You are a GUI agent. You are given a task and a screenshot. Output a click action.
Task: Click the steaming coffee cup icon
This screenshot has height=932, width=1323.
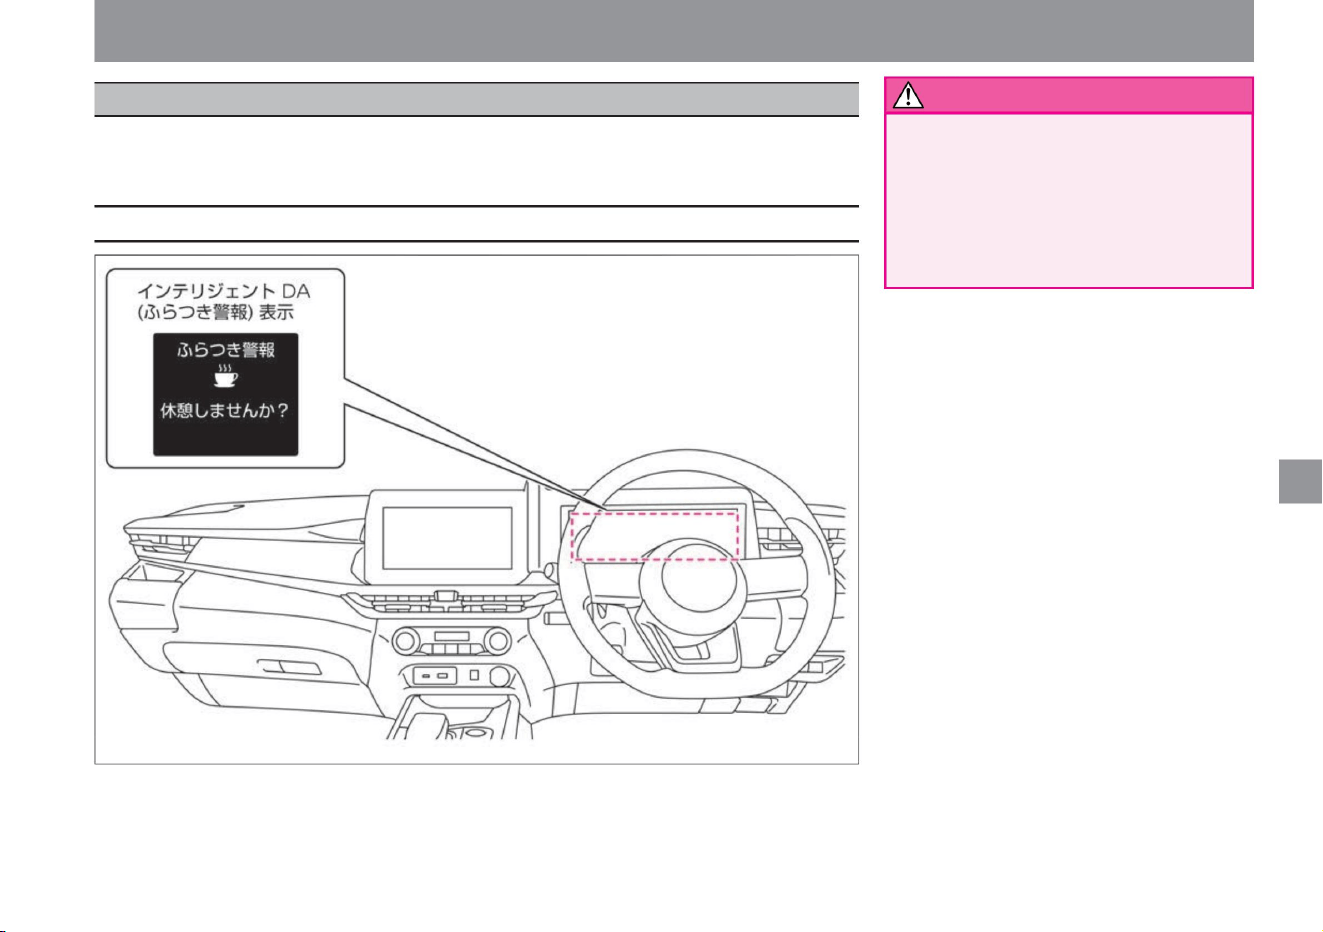[x=227, y=378]
